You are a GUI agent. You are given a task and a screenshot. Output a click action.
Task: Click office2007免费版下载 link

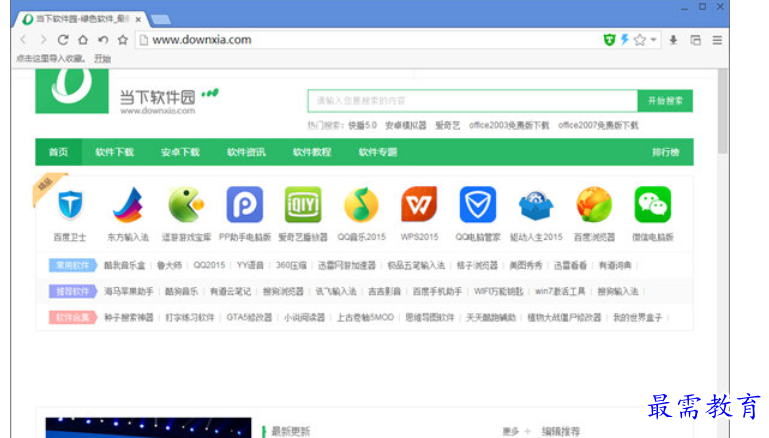[598, 125]
